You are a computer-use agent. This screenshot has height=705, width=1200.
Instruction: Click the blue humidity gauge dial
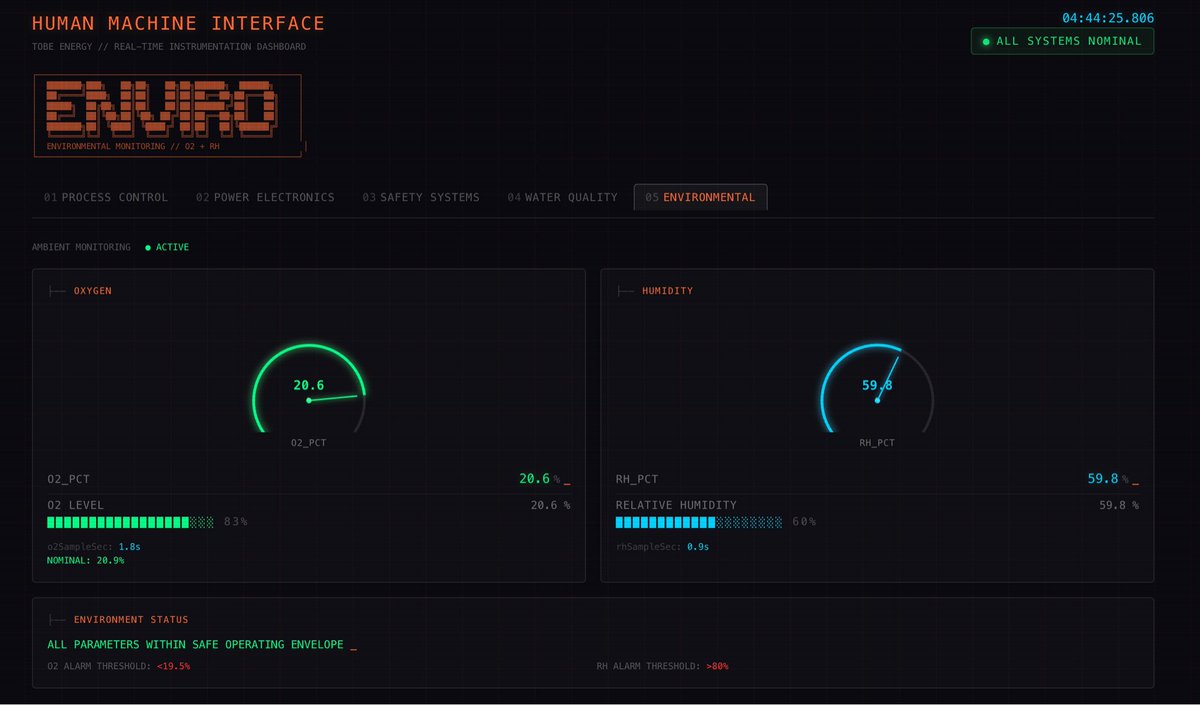pos(877,389)
